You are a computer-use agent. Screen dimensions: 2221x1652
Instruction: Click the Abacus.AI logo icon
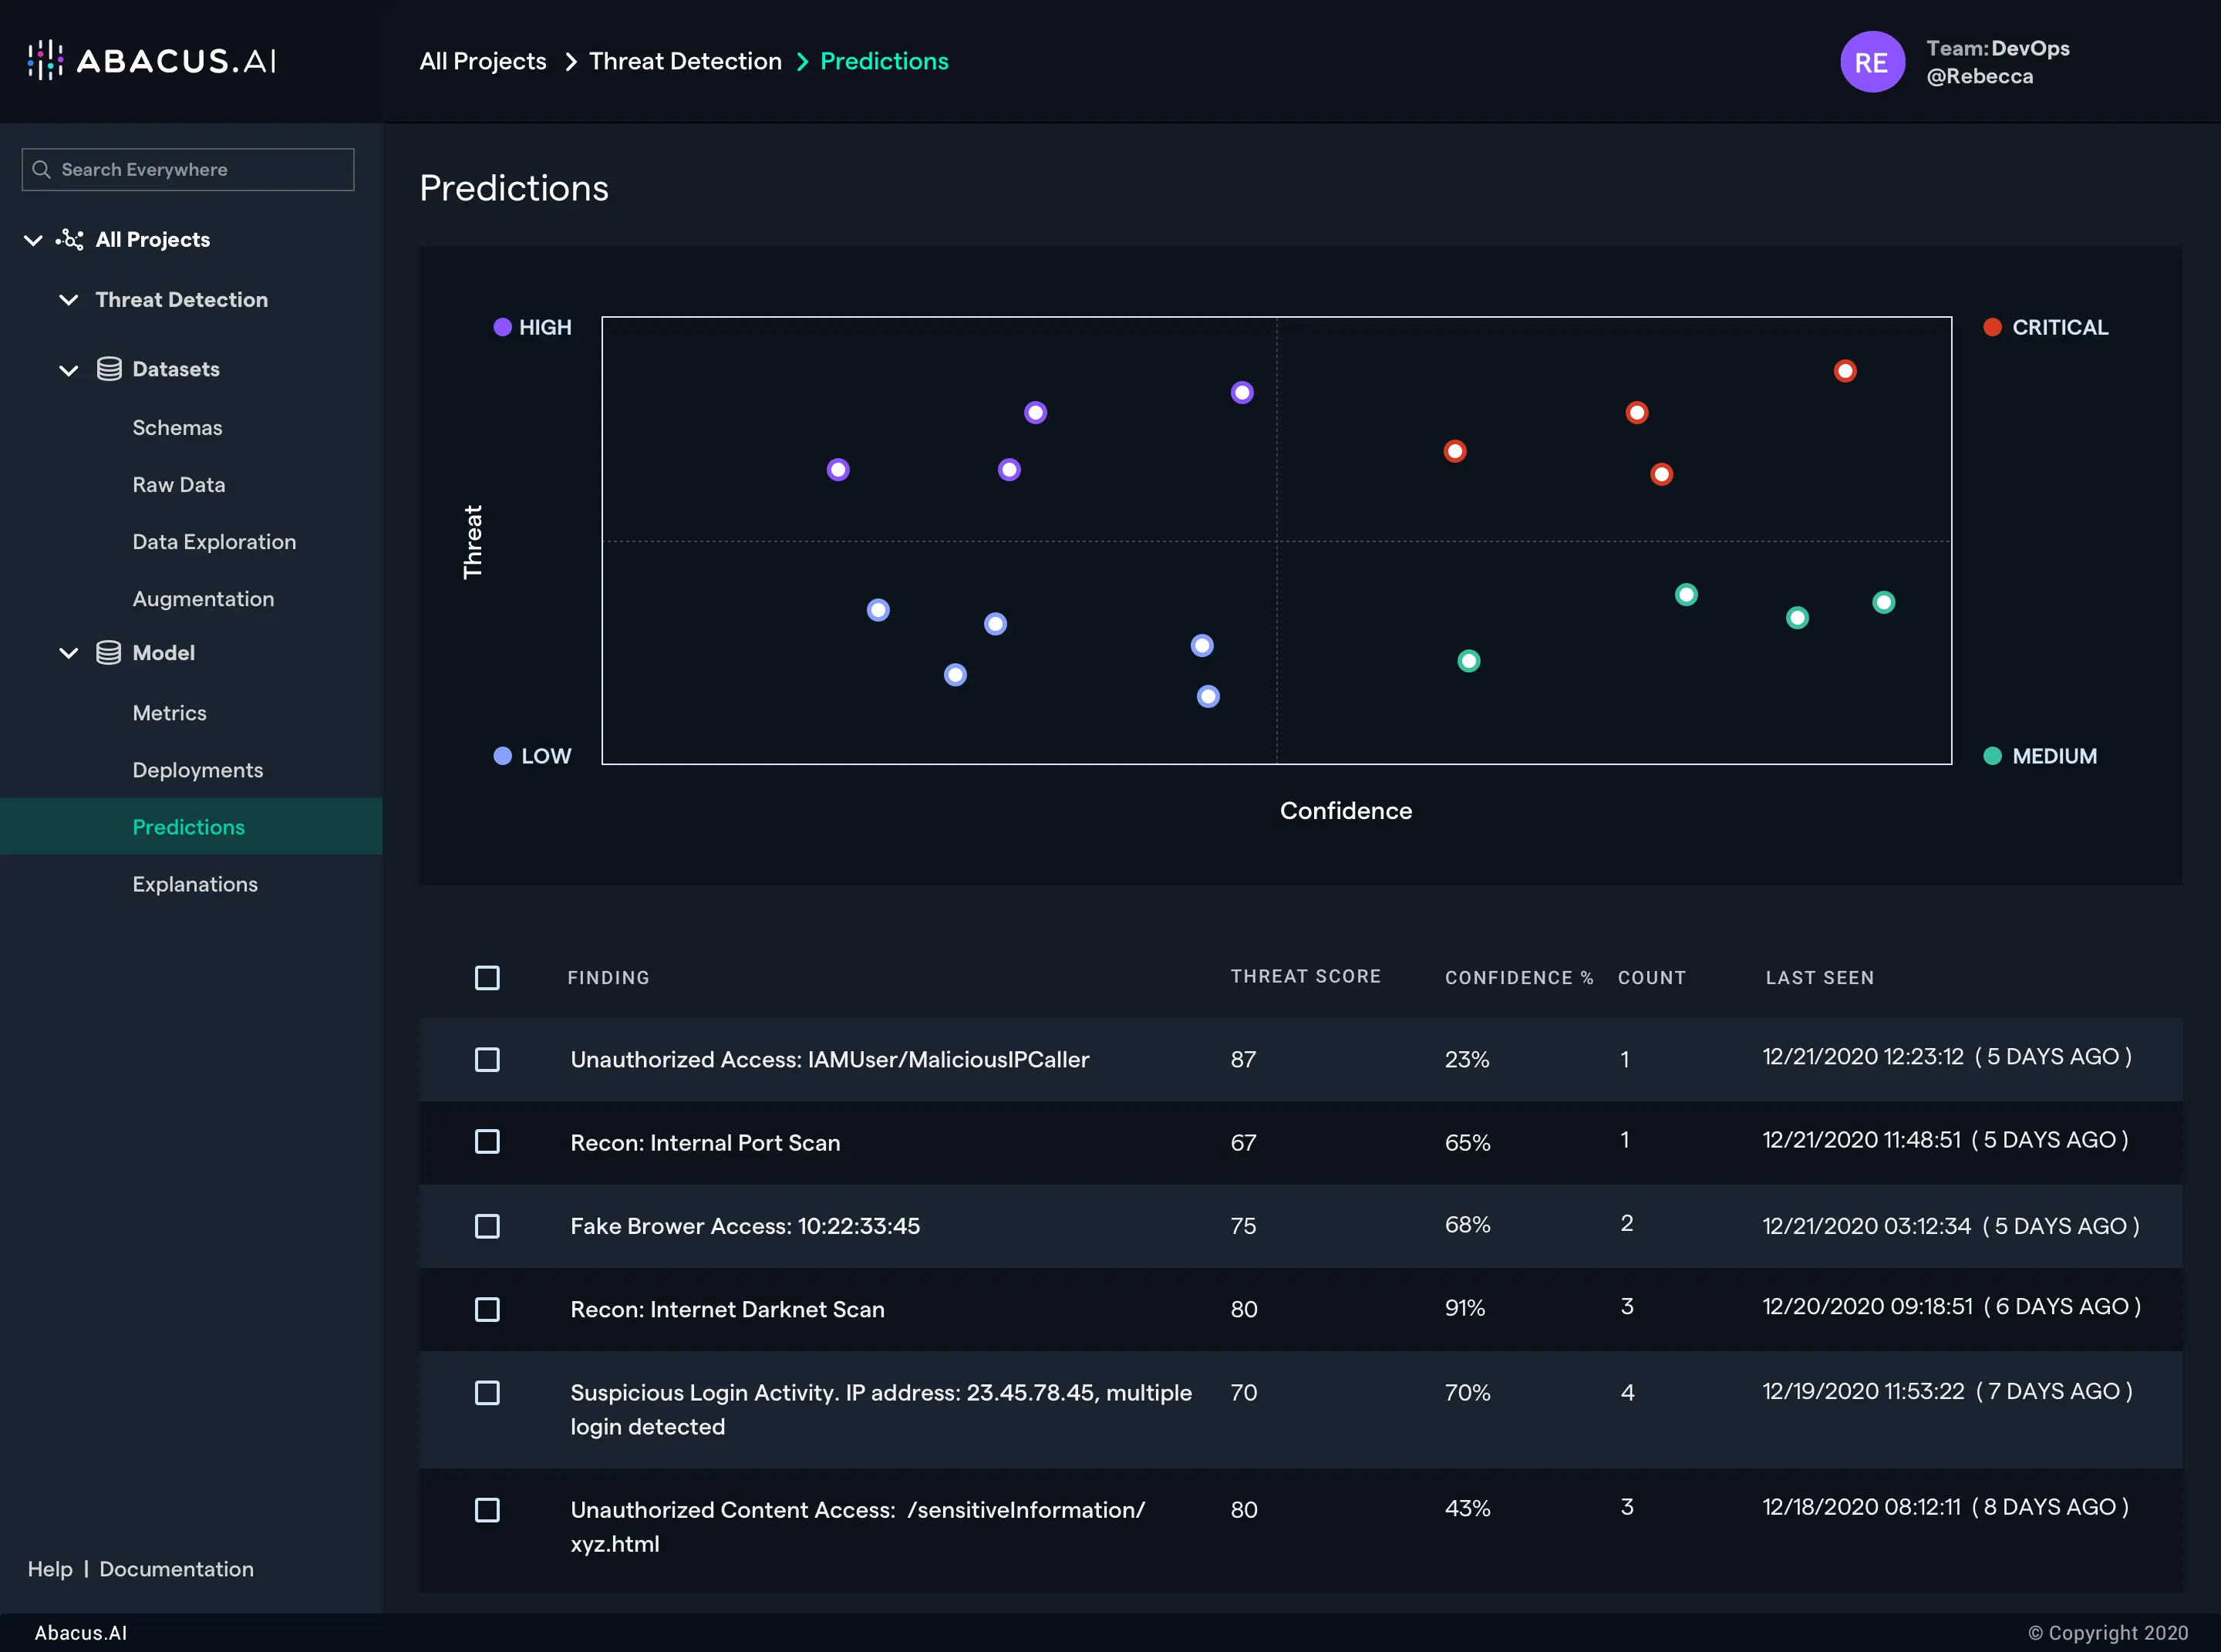45,61
